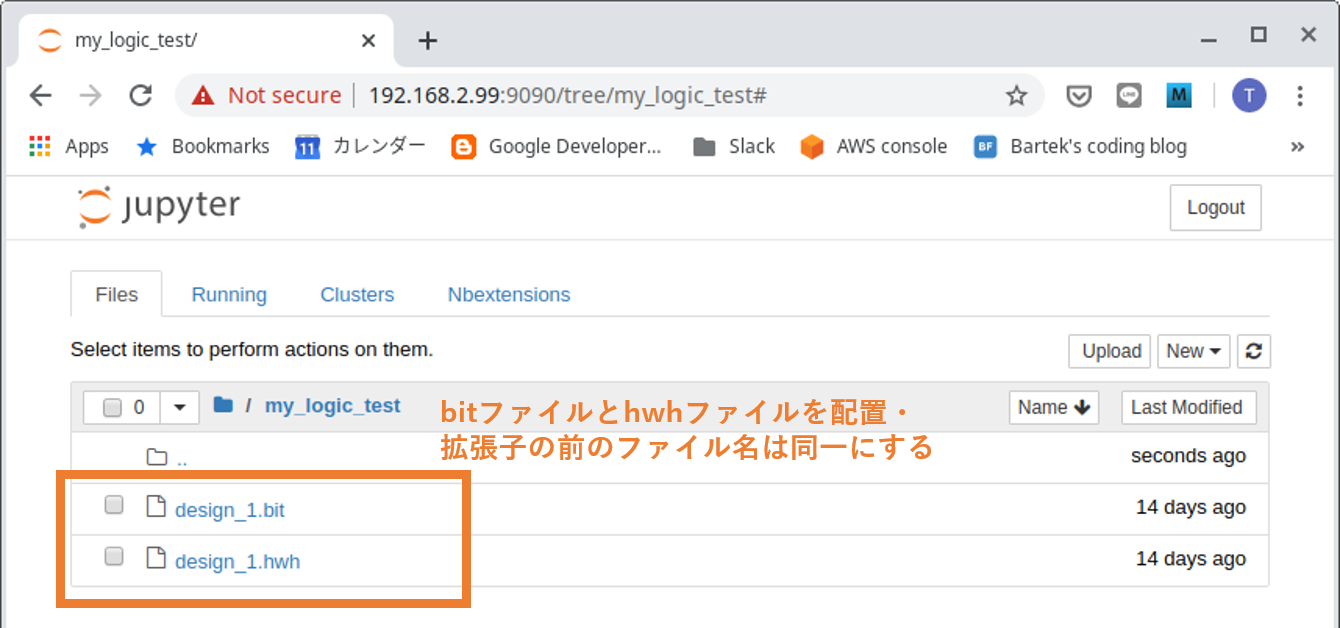Reload the browser page

(x=141, y=95)
